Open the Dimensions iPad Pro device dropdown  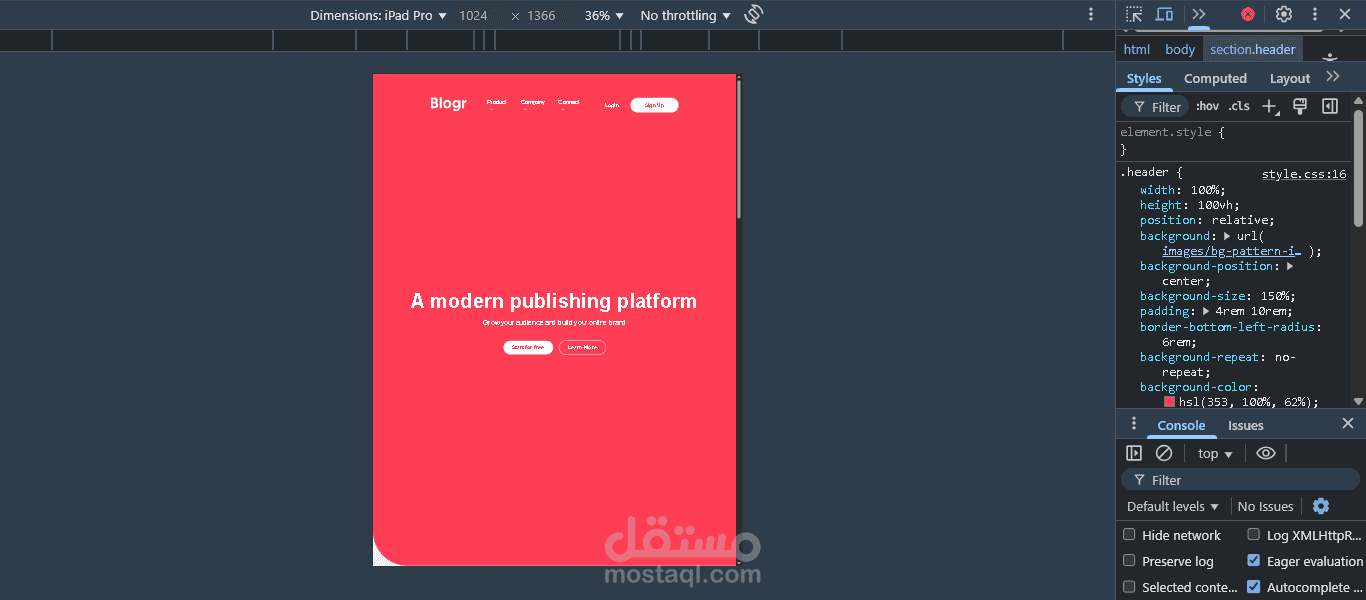point(378,15)
